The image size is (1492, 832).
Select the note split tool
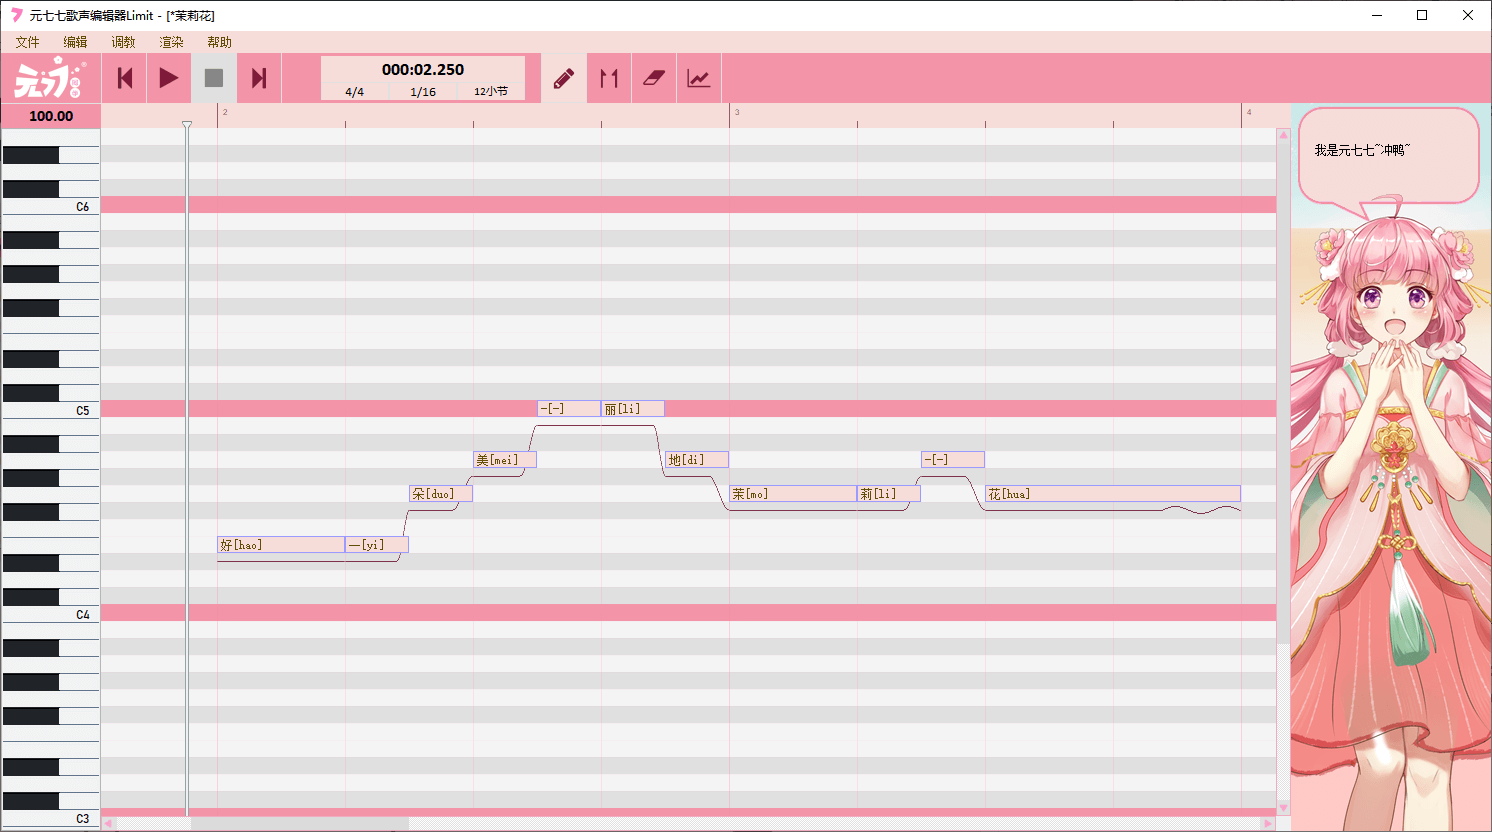pos(609,78)
